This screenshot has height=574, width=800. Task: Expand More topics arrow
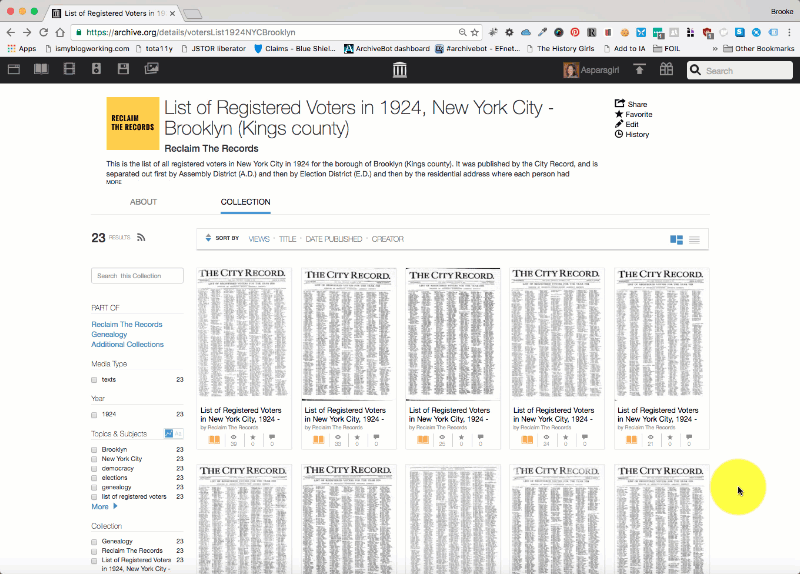click(105, 507)
